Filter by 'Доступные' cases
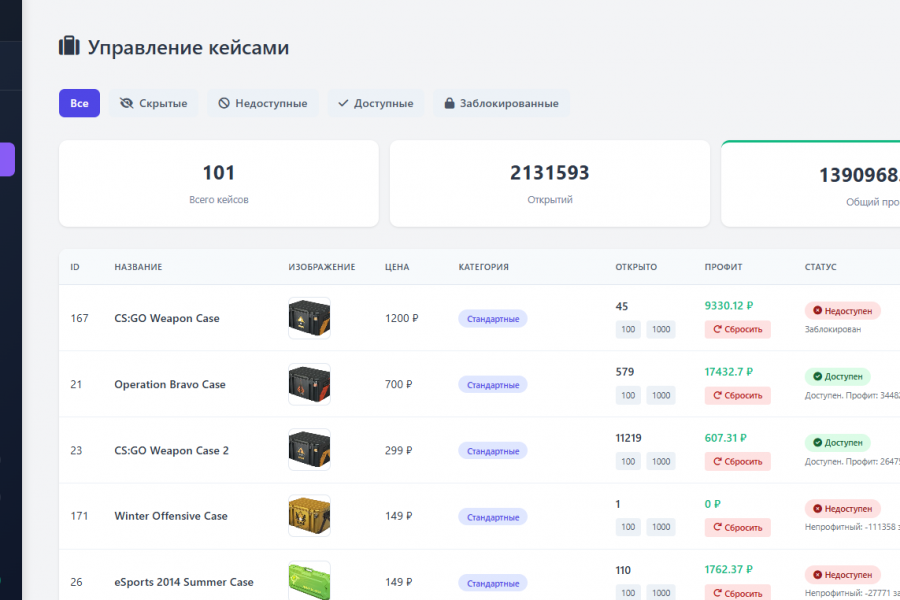The width and height of the screenshot is (900, 600). [376, 103]
